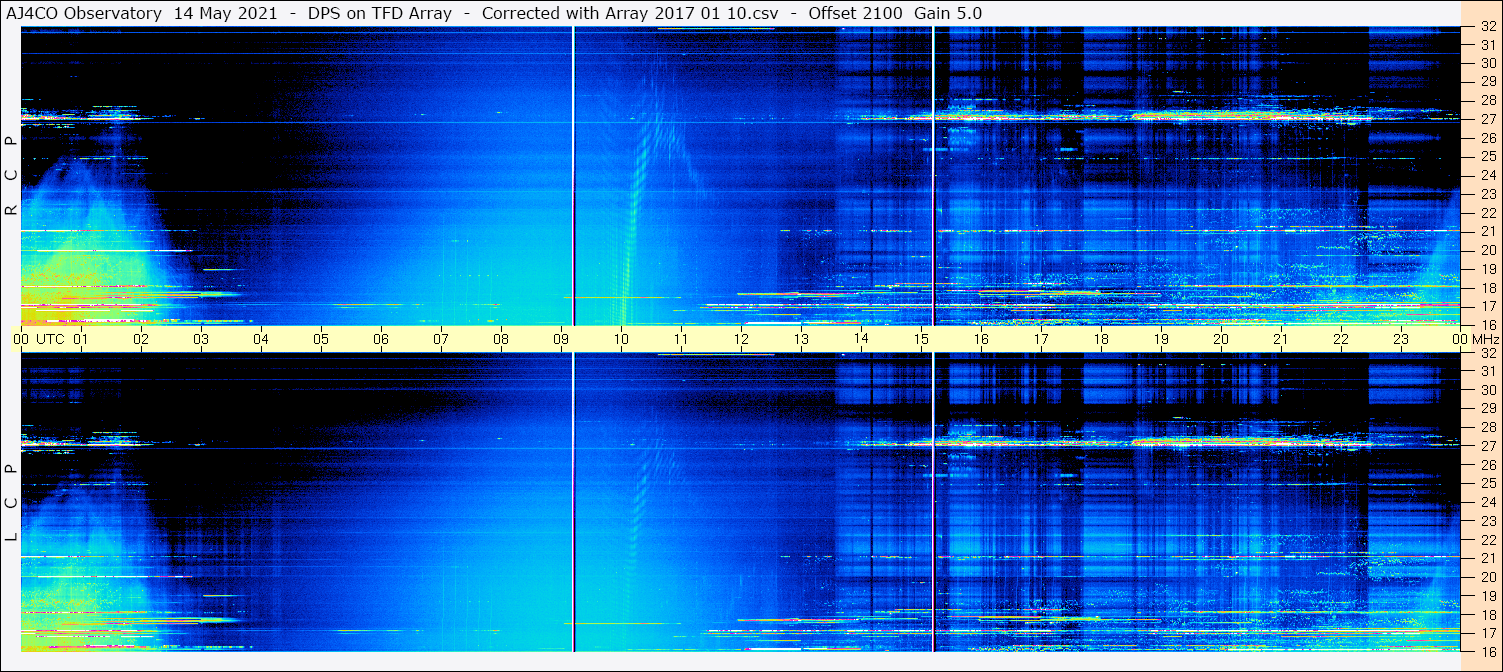Screen dimensions: 1503x672
Task: Click the white vertical marker after 09 UTC in LCP panel
Action: [x=573, y=502]
